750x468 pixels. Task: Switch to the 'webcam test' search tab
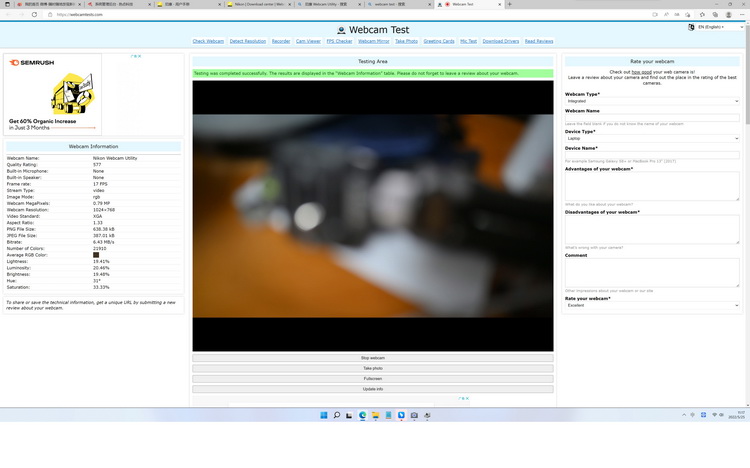(398, 4)
